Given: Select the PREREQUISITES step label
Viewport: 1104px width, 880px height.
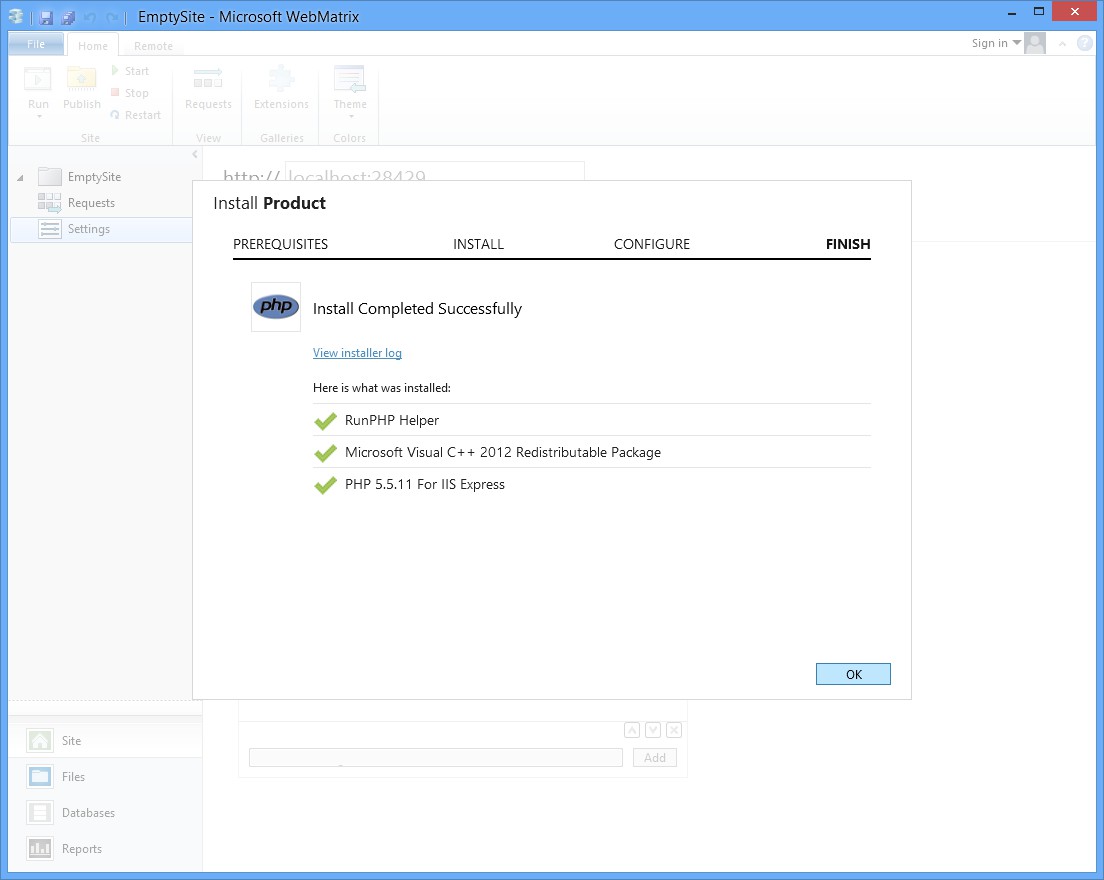Looking at the screenshot, I should point(280,244).
